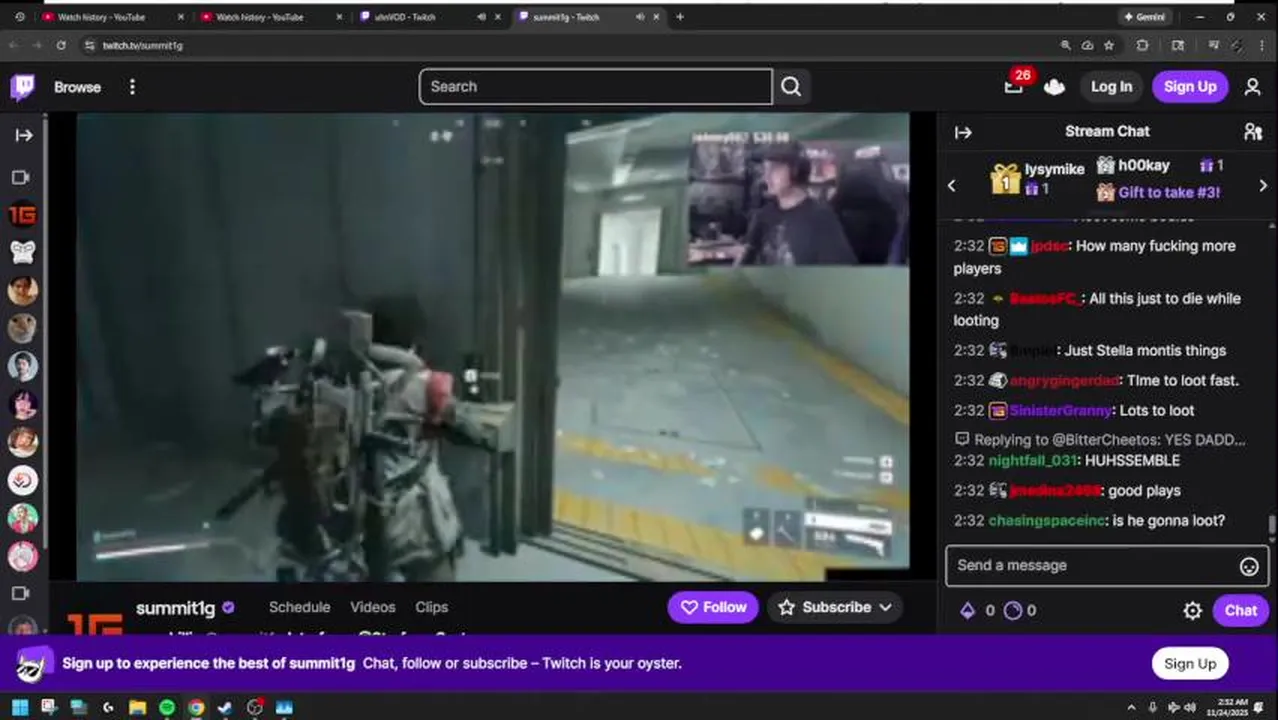Viewport: 1278px width, 720px height.
Task: Click the magnifier search button
Action: tap(791, 87)
